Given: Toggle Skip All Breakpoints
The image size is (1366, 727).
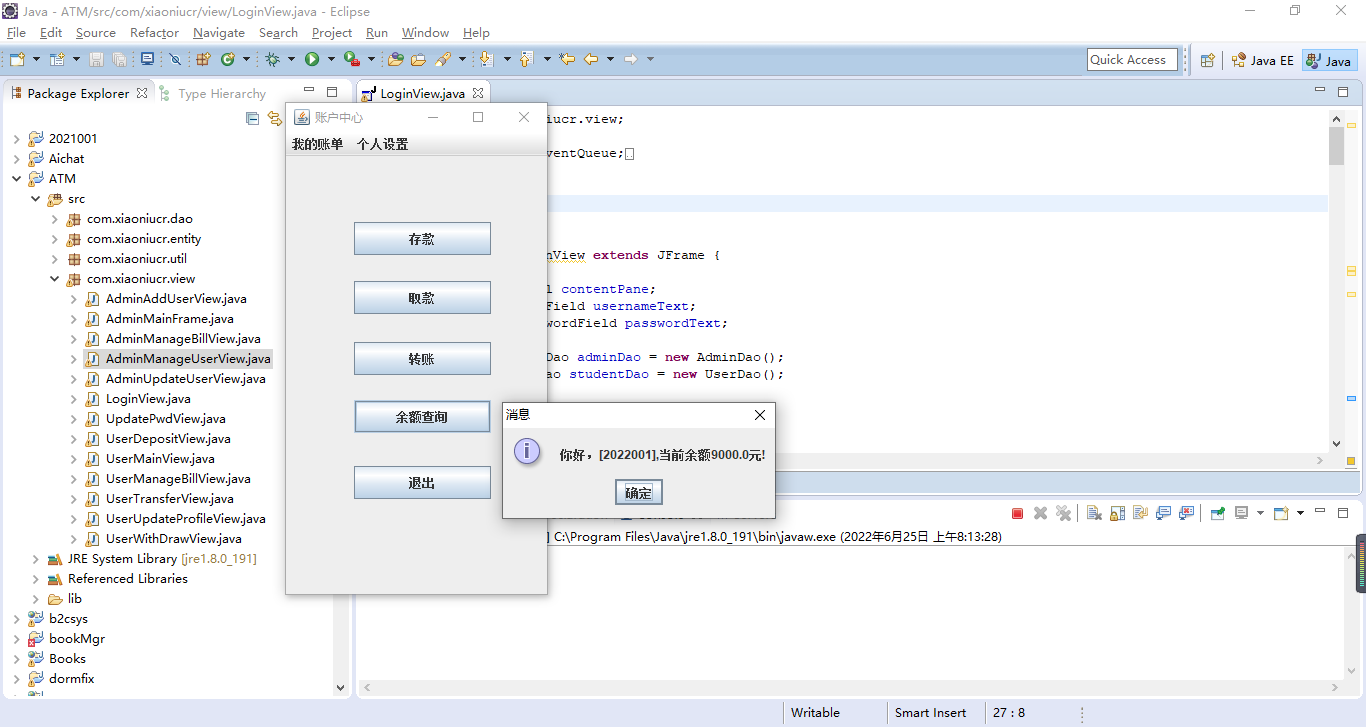Looking at the screenshot, I should click(175, 60).
